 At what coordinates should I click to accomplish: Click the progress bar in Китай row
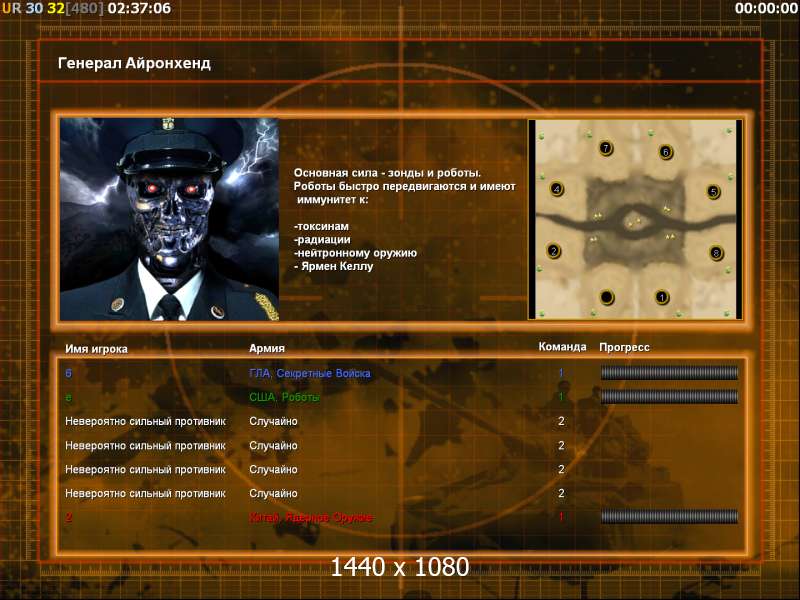point(669,517)
